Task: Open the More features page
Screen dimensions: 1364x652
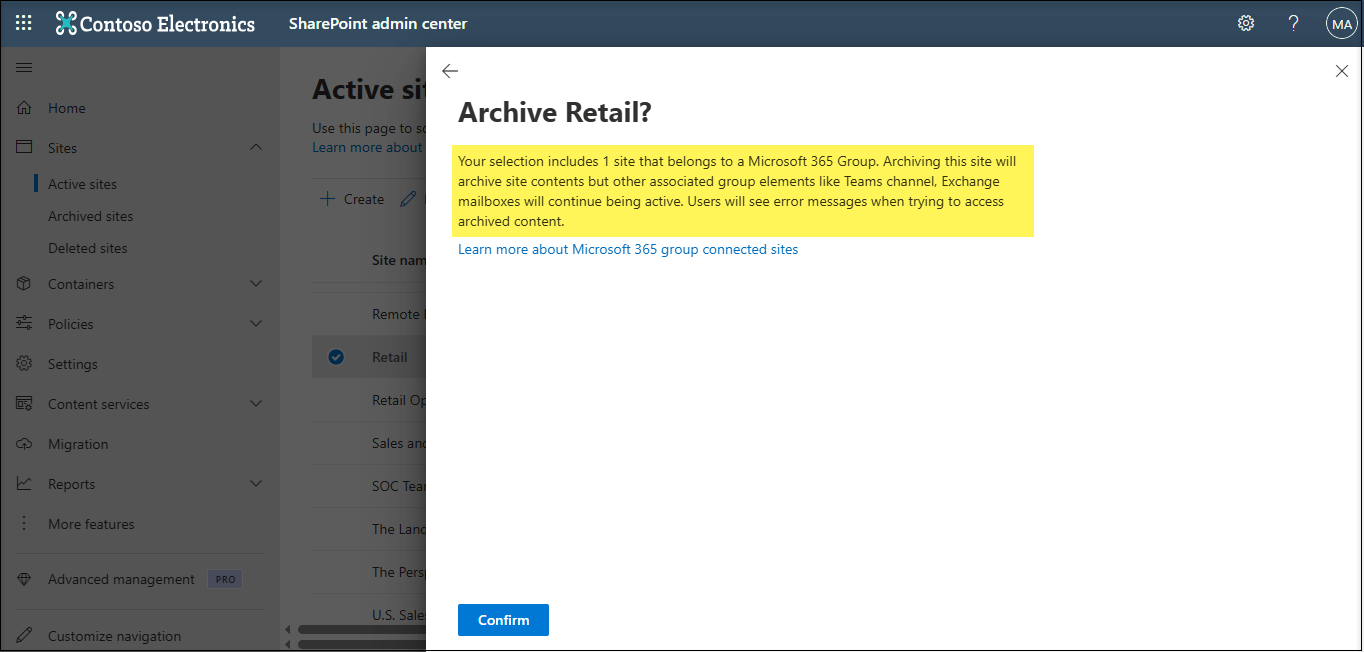Action: pos(91,523)
